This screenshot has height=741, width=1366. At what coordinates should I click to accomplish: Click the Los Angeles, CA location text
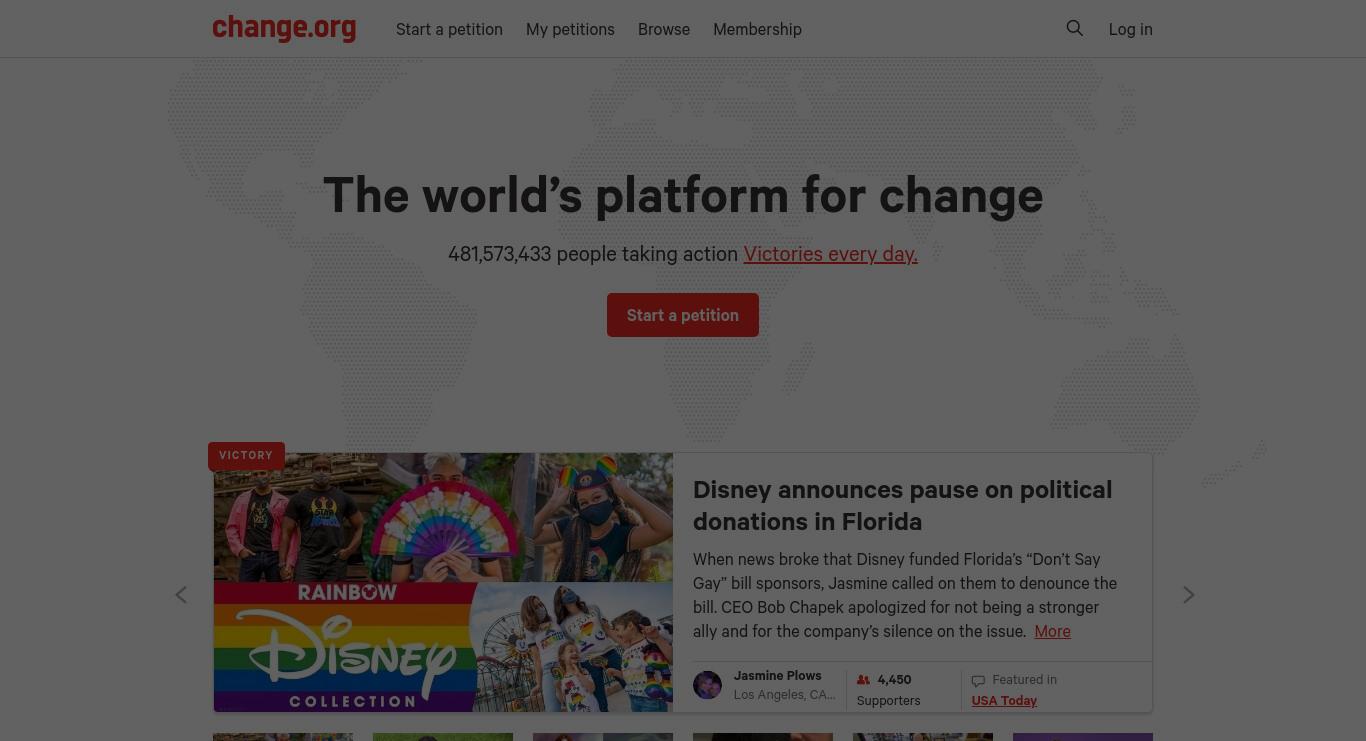coord(784,695)
